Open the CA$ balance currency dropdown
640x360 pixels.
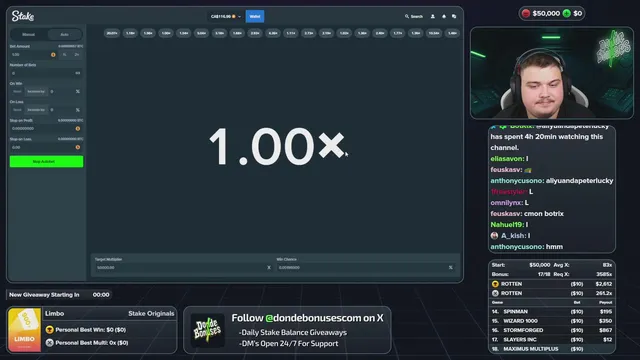(226, 16)
